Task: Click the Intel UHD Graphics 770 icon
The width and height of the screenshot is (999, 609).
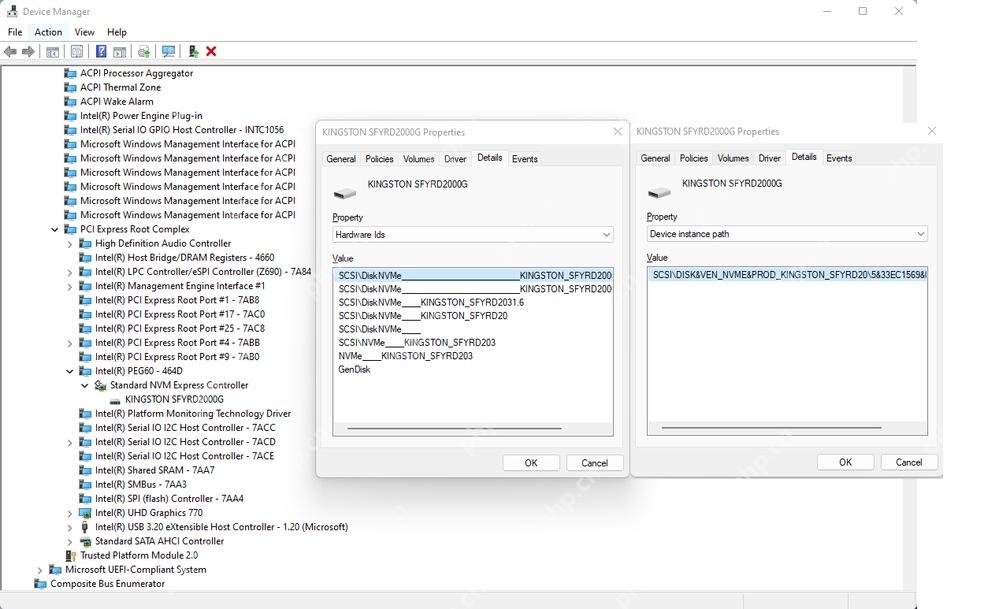Action: [85, 513]
